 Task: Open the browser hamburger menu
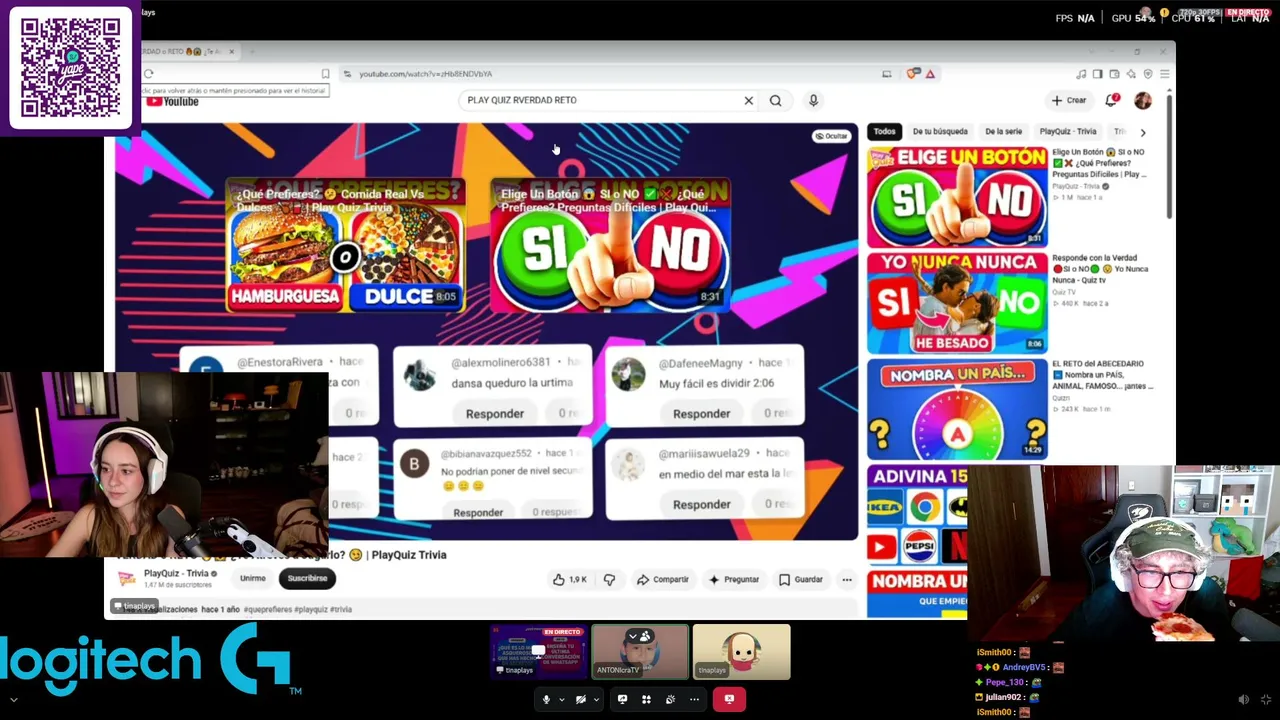[x=1164, y=74]
